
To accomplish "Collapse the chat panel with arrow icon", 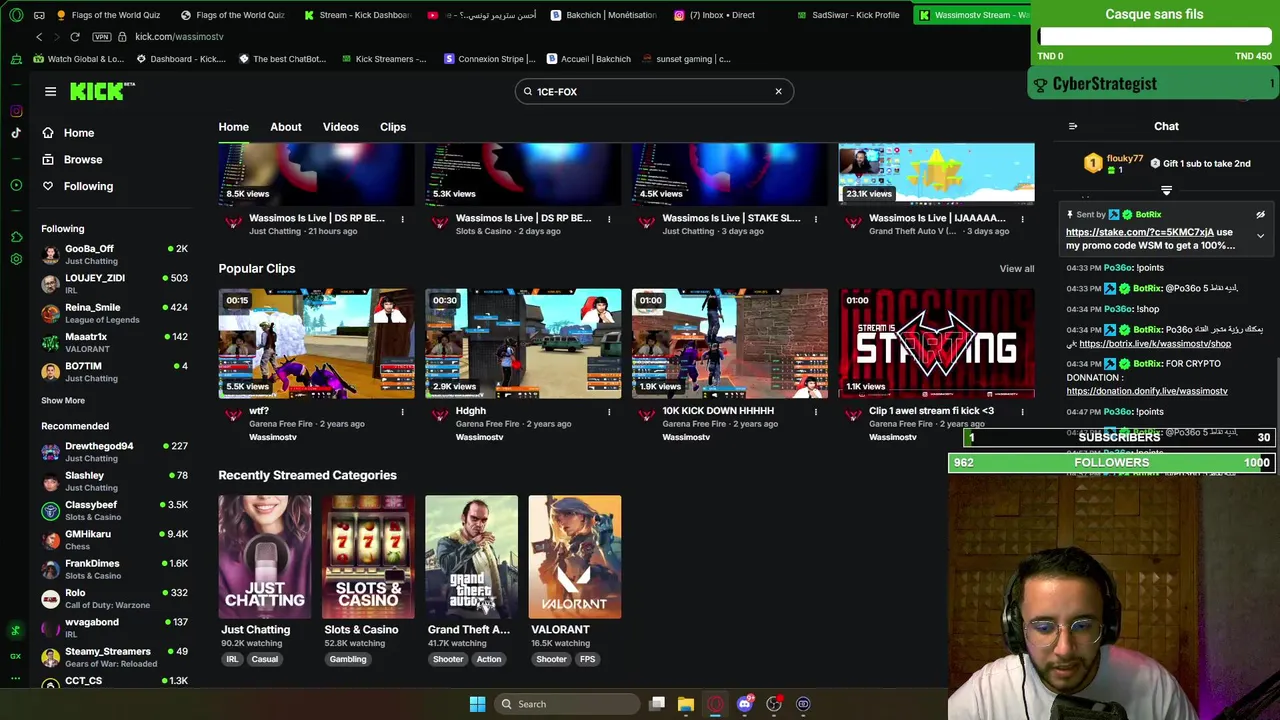I will tap(1073, 126).
